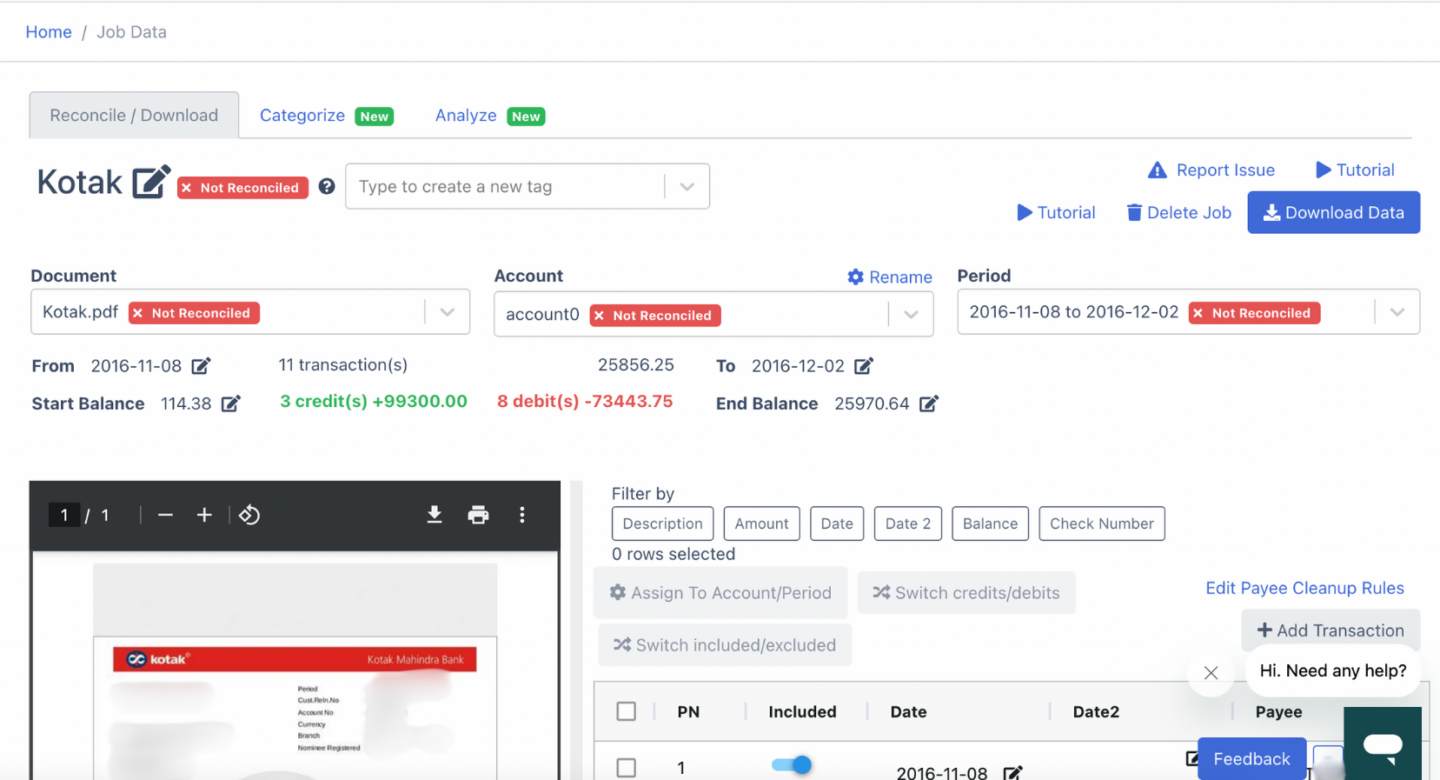Delete the job
1440x780 pixels.
coord(1179,212)
